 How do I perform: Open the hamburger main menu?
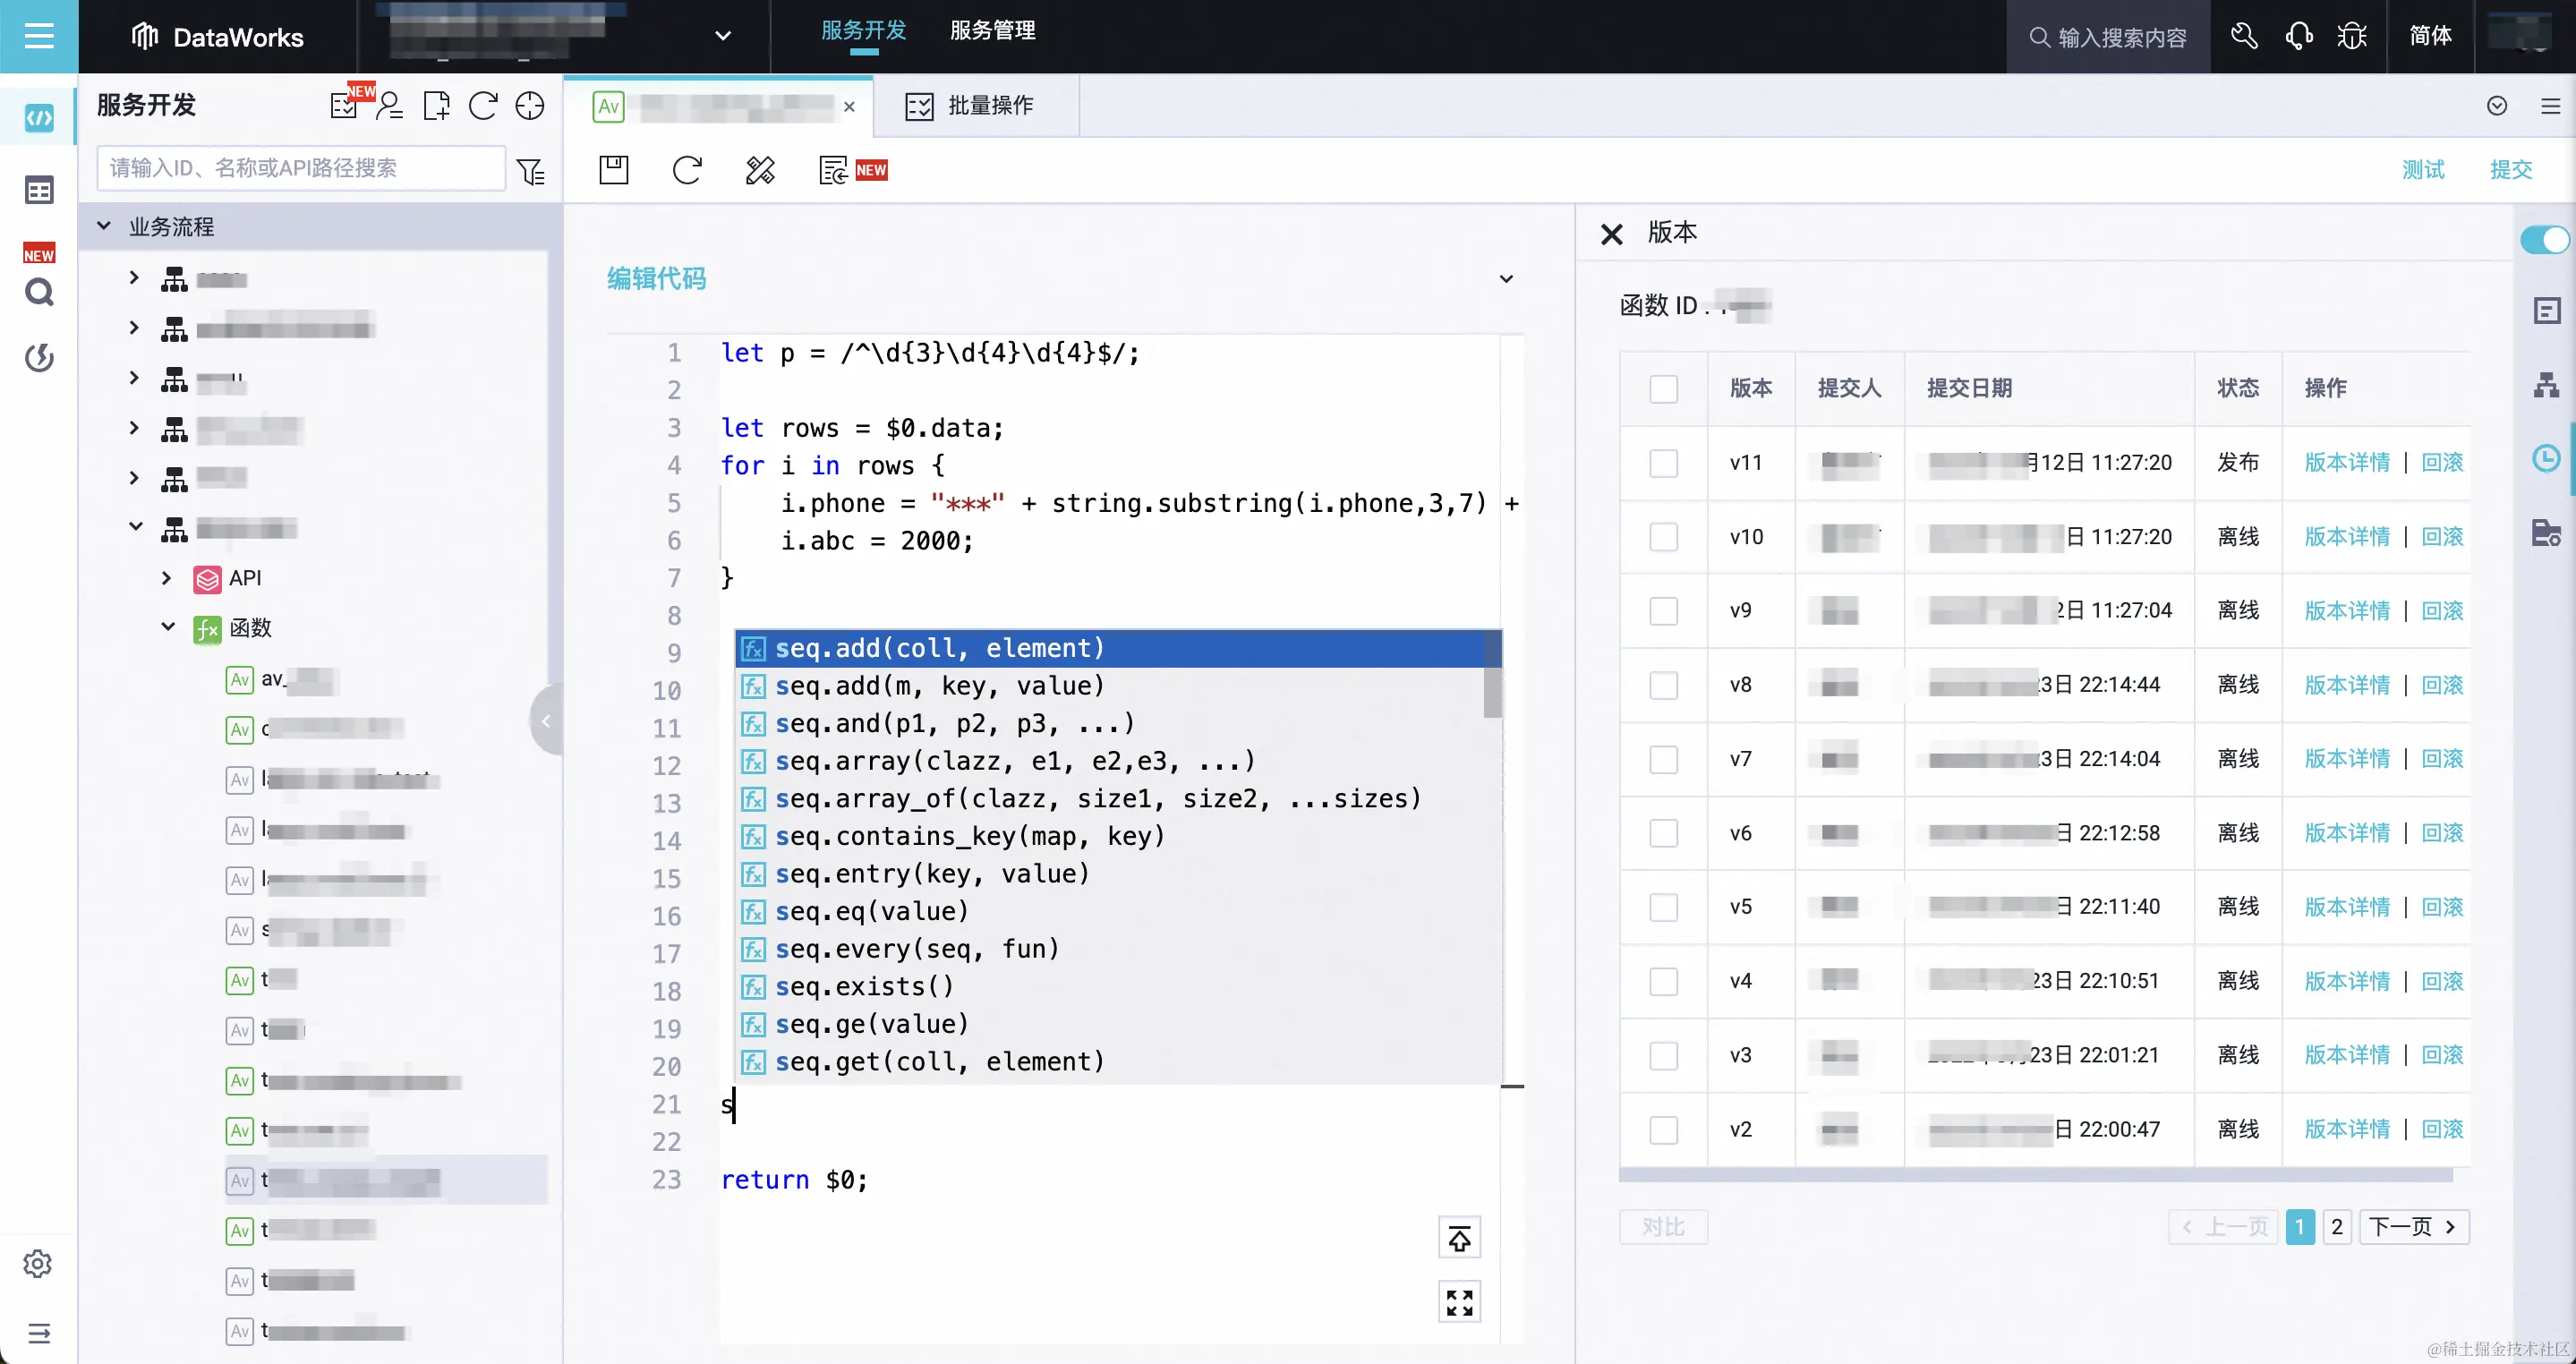pyautogui.click(x=39, y=37)
